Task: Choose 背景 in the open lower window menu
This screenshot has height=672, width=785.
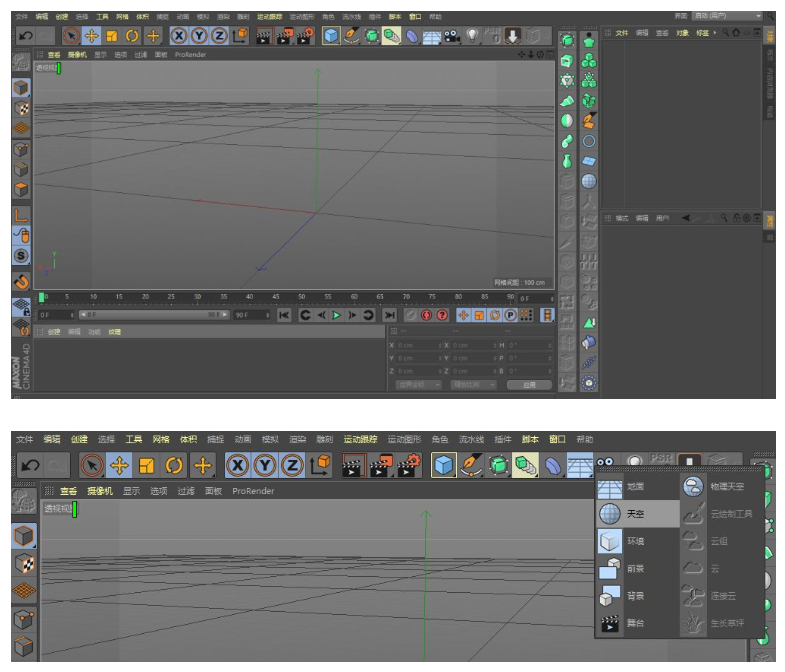Action: (638, 596)
